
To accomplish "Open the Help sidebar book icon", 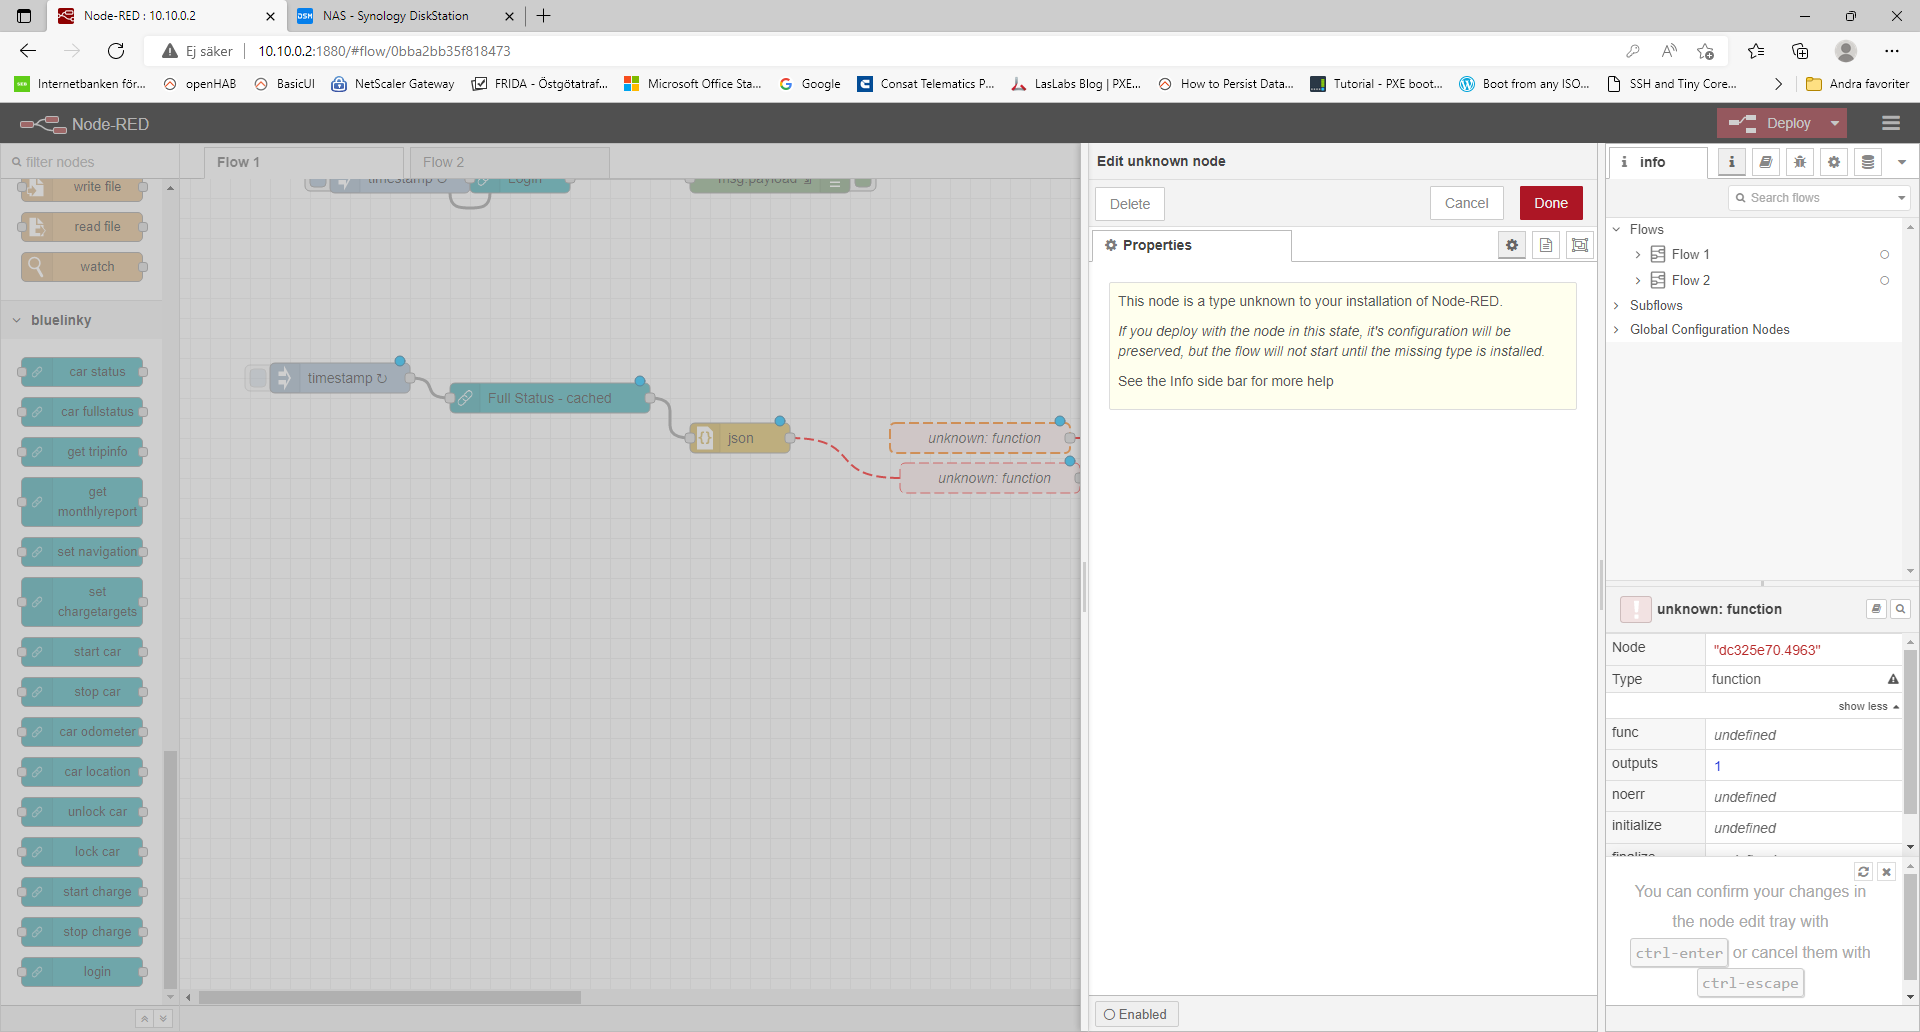I will (x=1766, y=162).
